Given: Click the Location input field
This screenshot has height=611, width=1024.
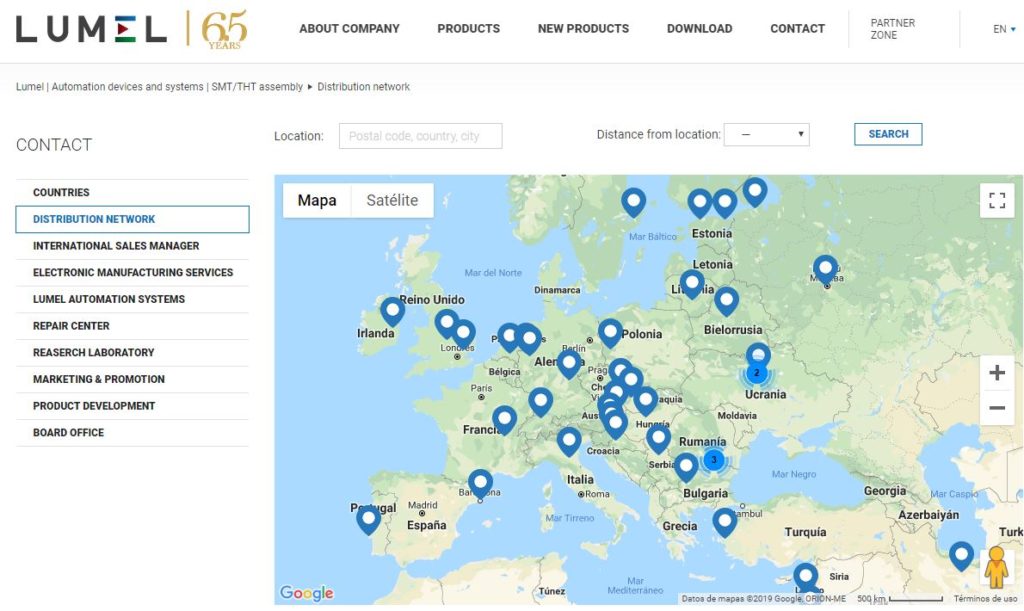Looking at the screenshot, I should pos(420,136).
